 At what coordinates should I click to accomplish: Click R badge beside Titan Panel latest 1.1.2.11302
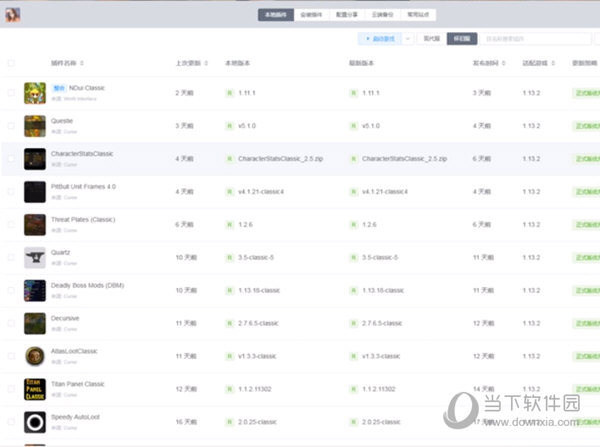click(x=354, y=389)
